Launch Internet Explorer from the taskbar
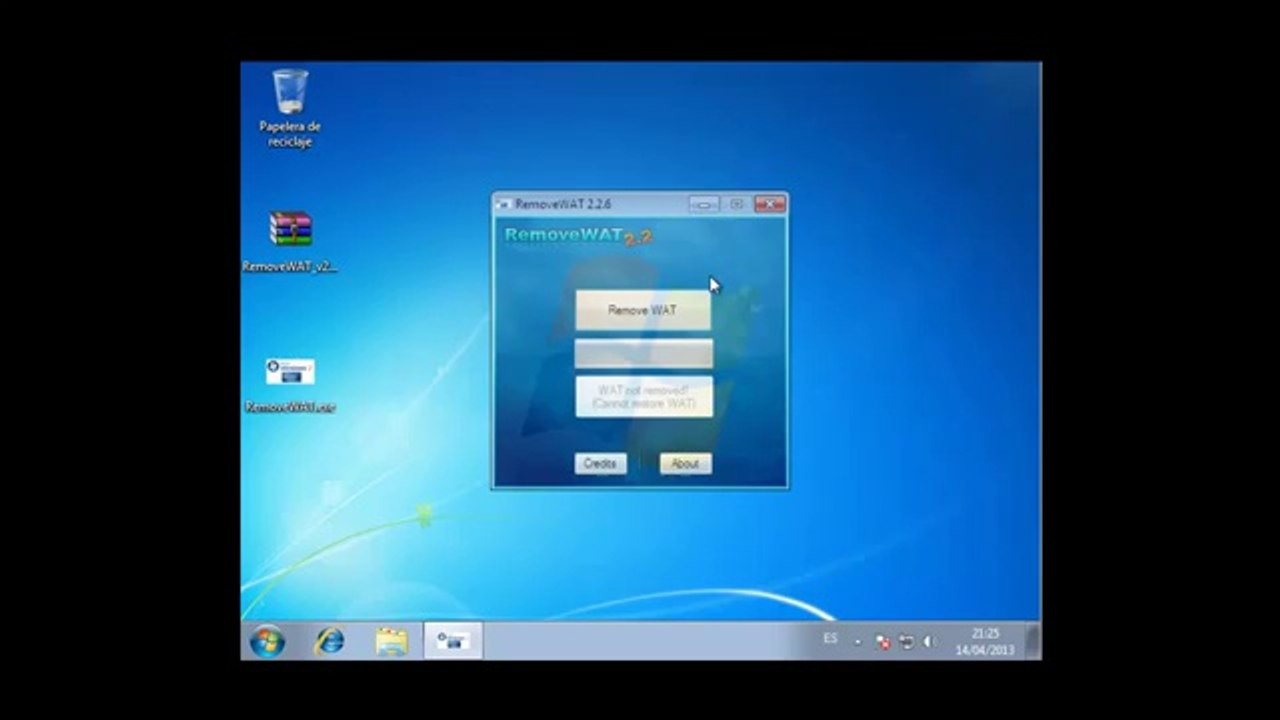 pos(329,641)
